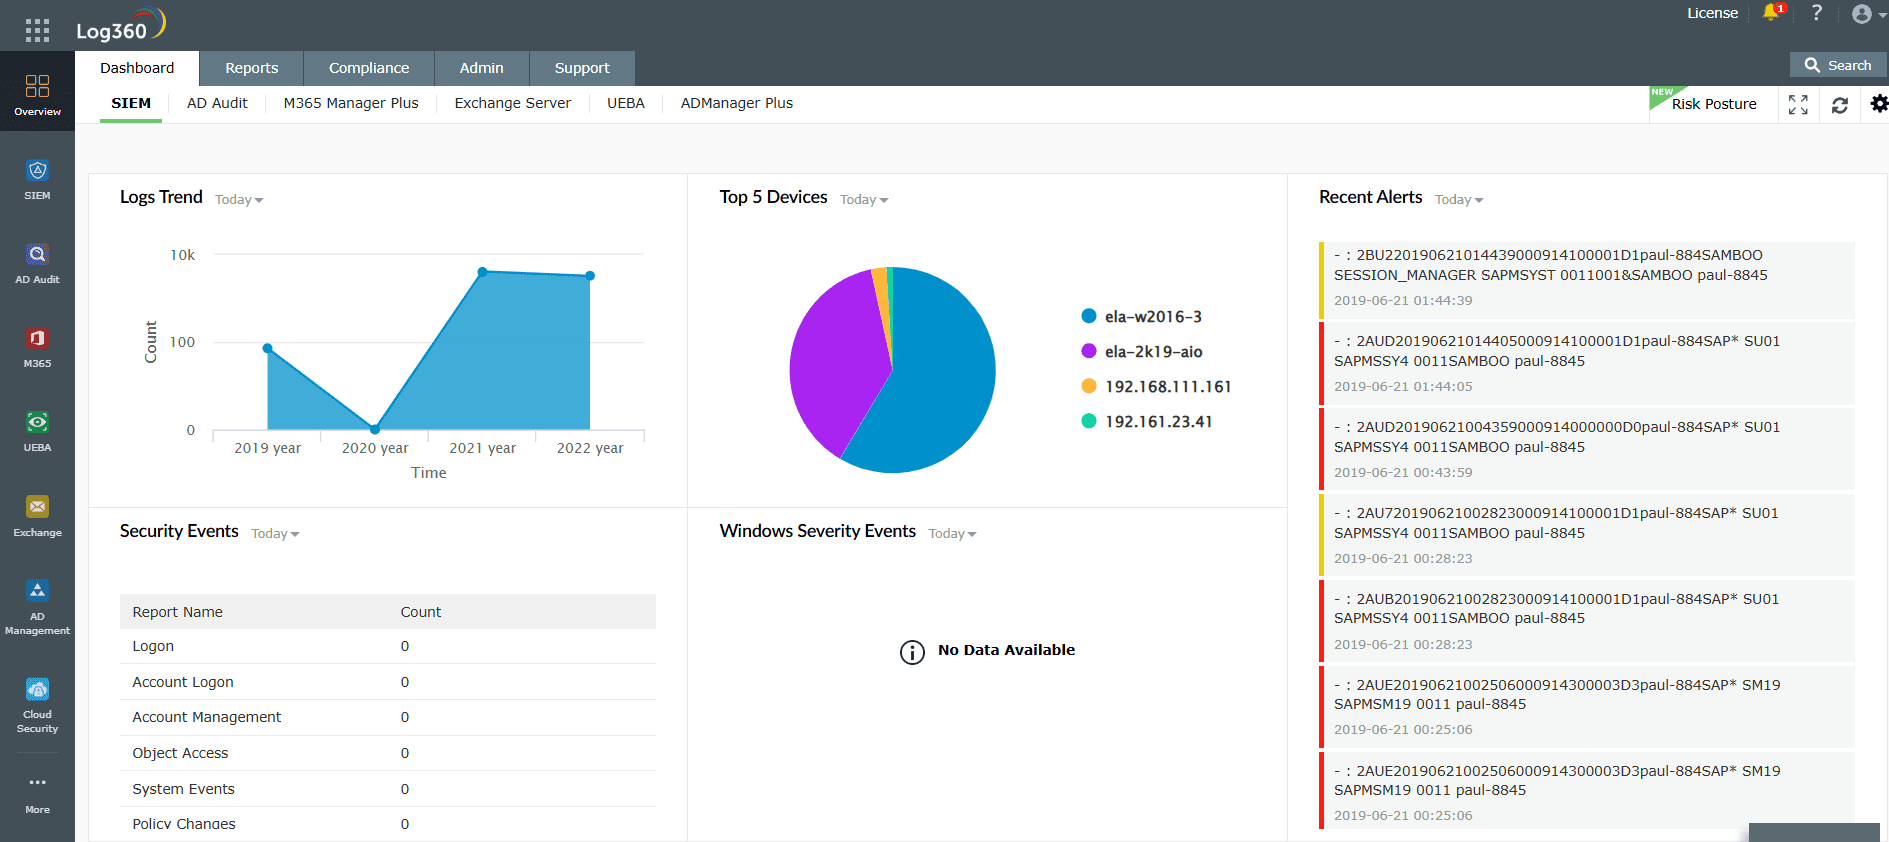Open the Risk Posture view
The image size is (1889, 842).
(1713, 104)
